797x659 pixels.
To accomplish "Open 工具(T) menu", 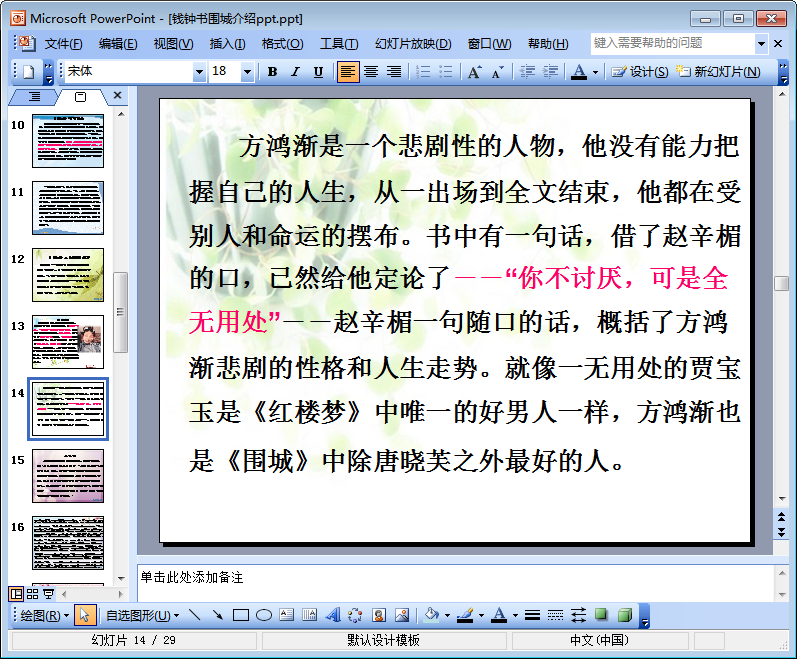I will pos(339,44).
